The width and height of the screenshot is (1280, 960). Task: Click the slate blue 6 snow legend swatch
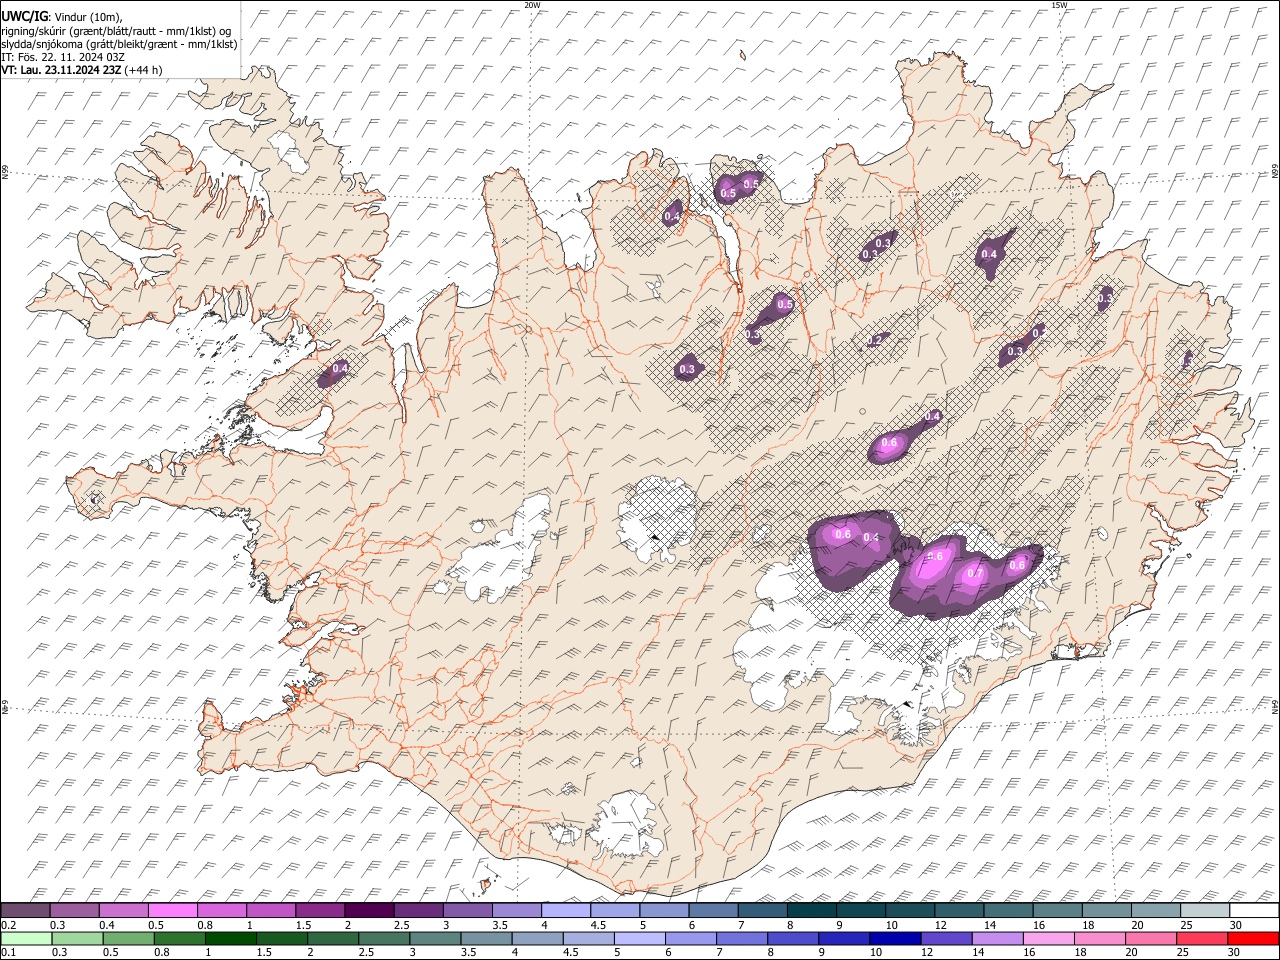coord(712,911)
